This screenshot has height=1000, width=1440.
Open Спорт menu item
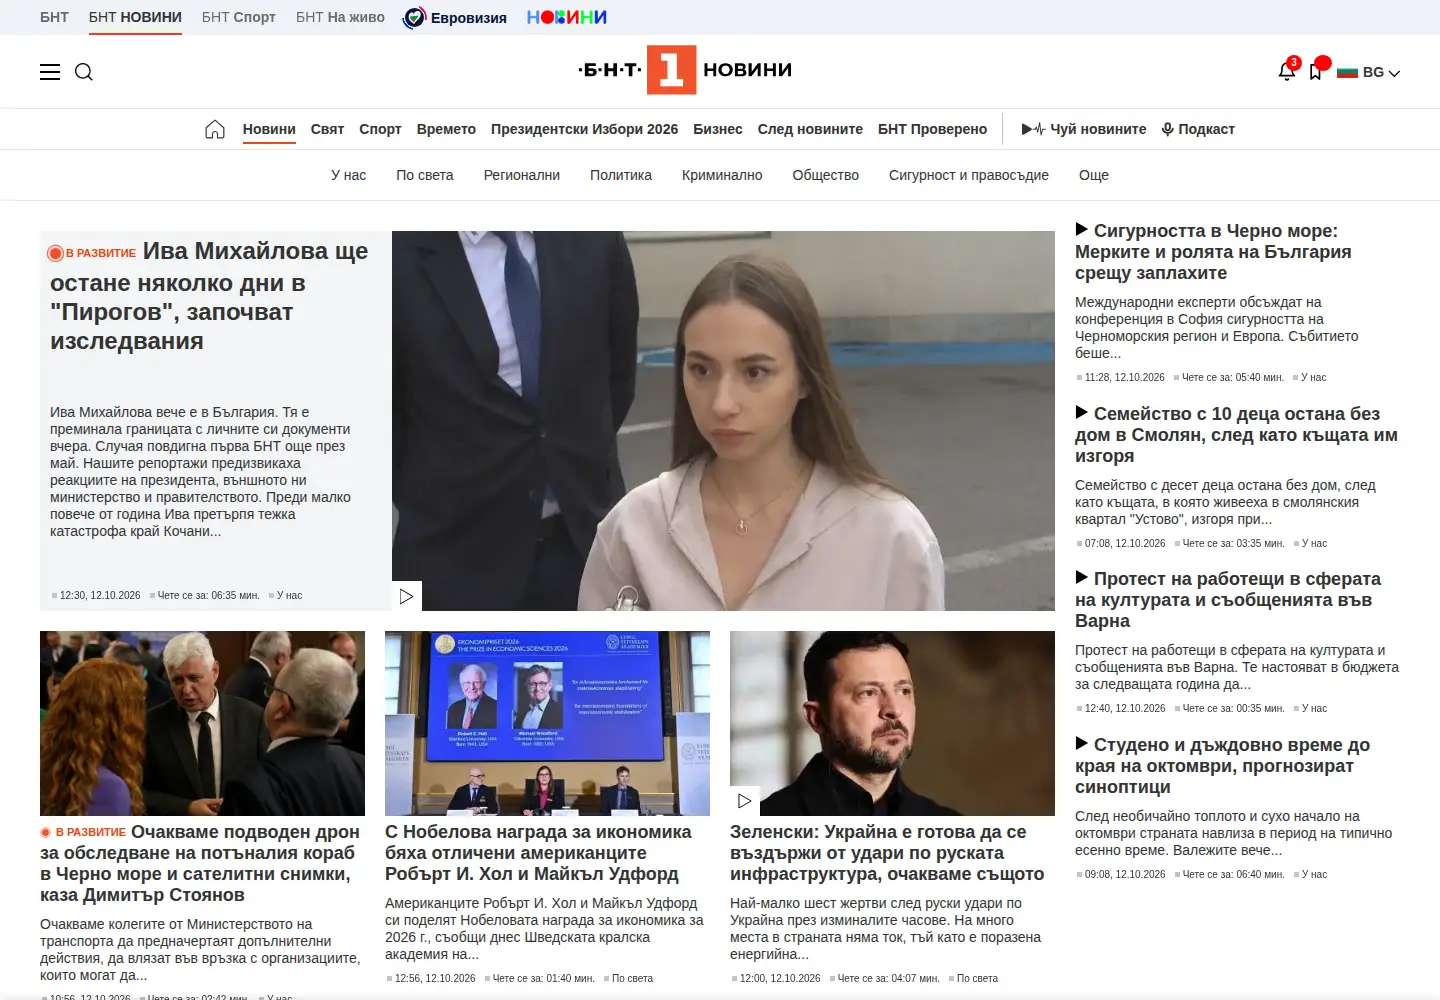tap(380, 129)
